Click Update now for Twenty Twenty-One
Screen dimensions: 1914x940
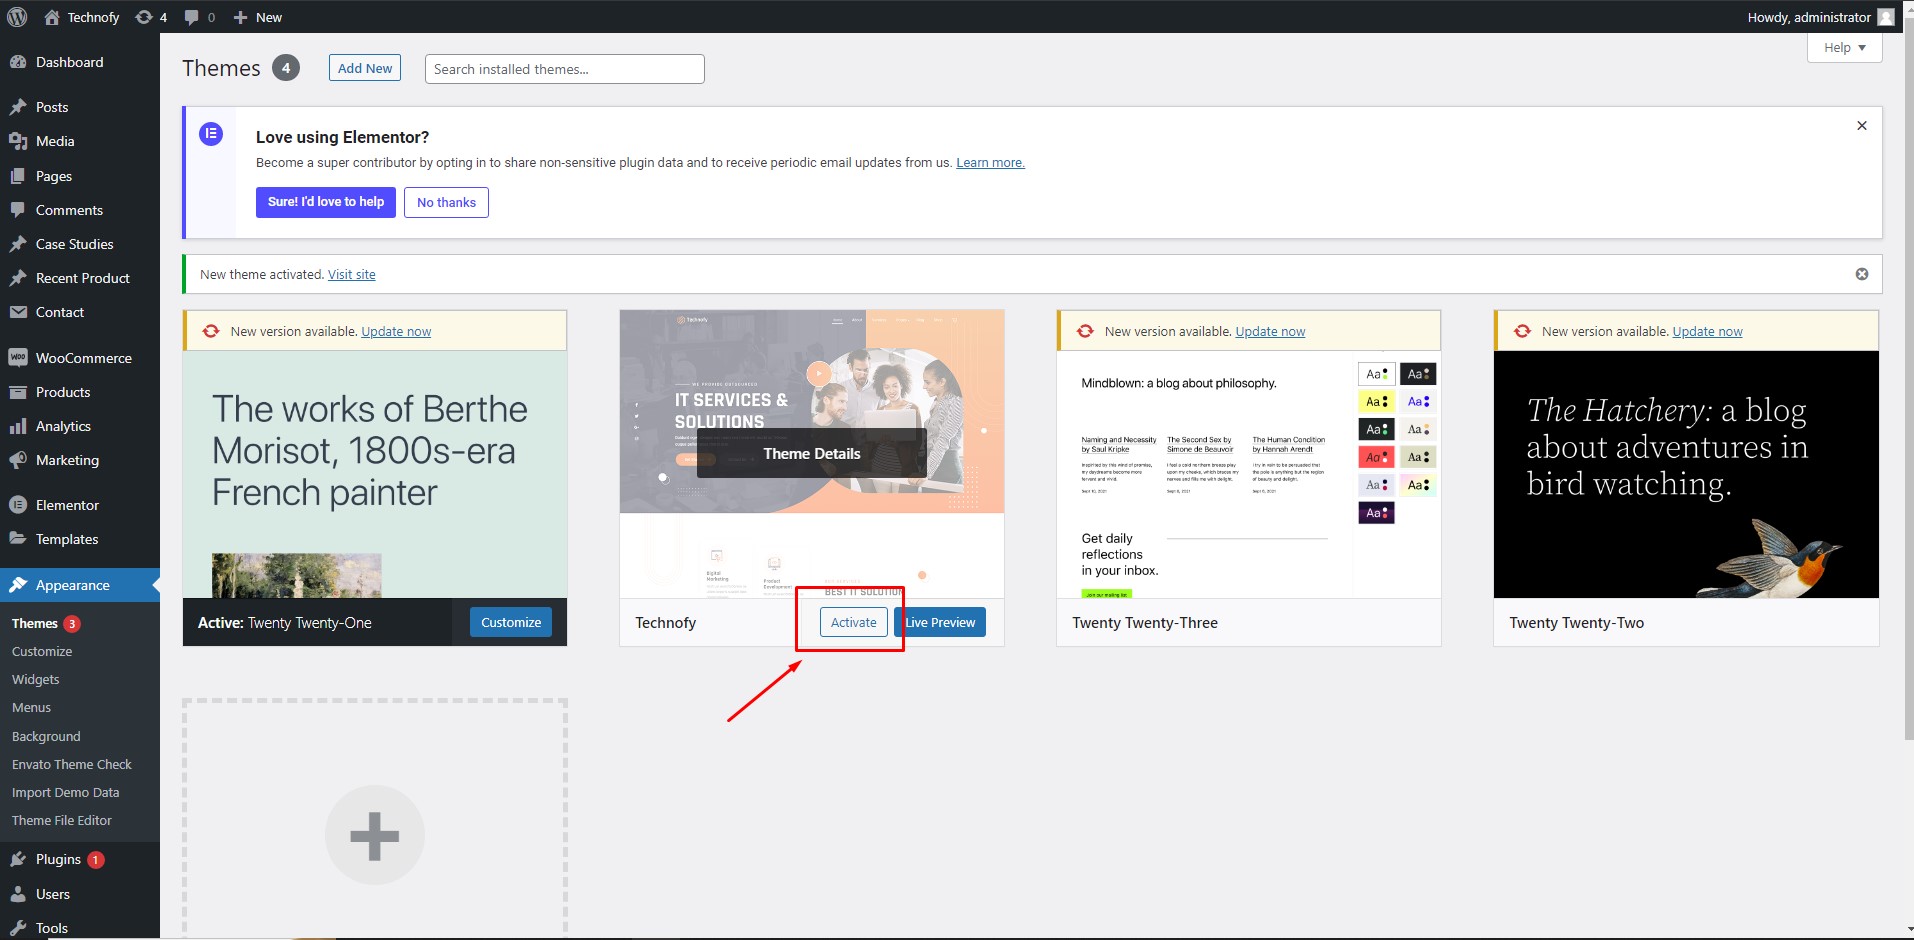click(396, 331)
